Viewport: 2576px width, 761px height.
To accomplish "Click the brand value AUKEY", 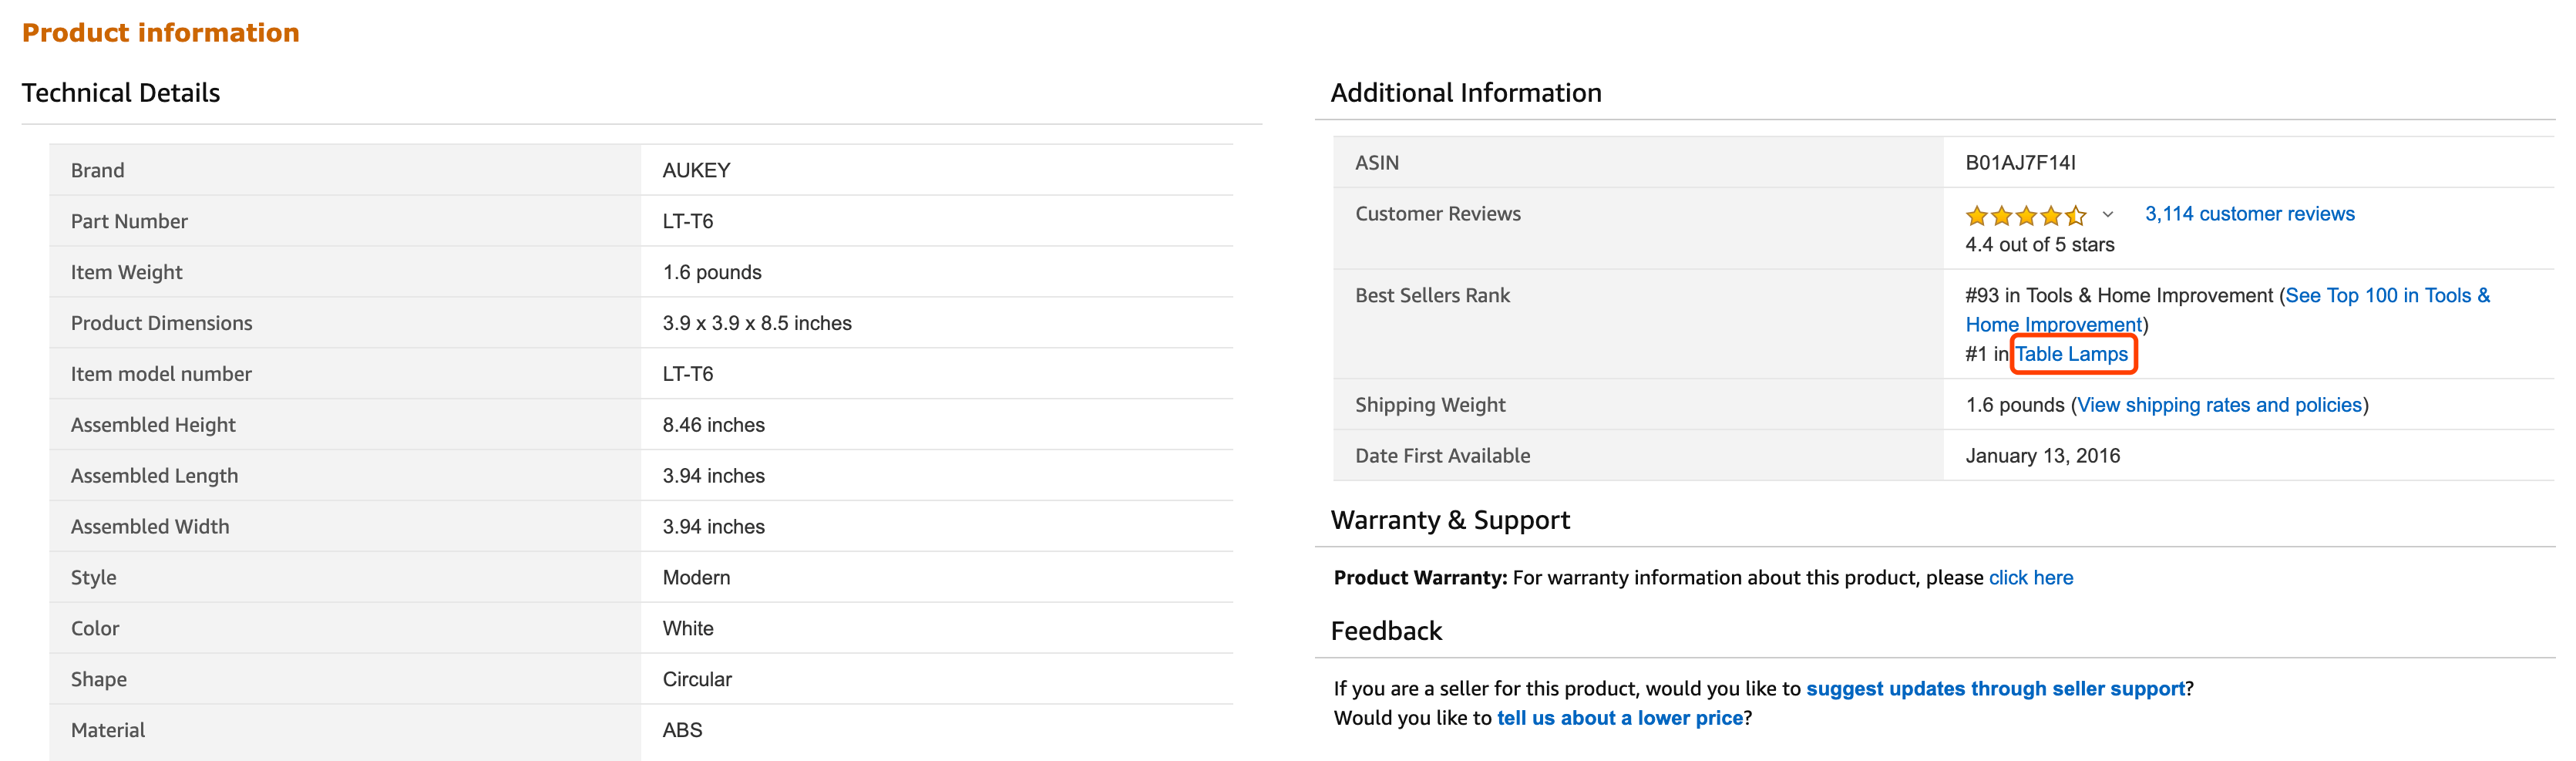I will click(x=696, y=171).
